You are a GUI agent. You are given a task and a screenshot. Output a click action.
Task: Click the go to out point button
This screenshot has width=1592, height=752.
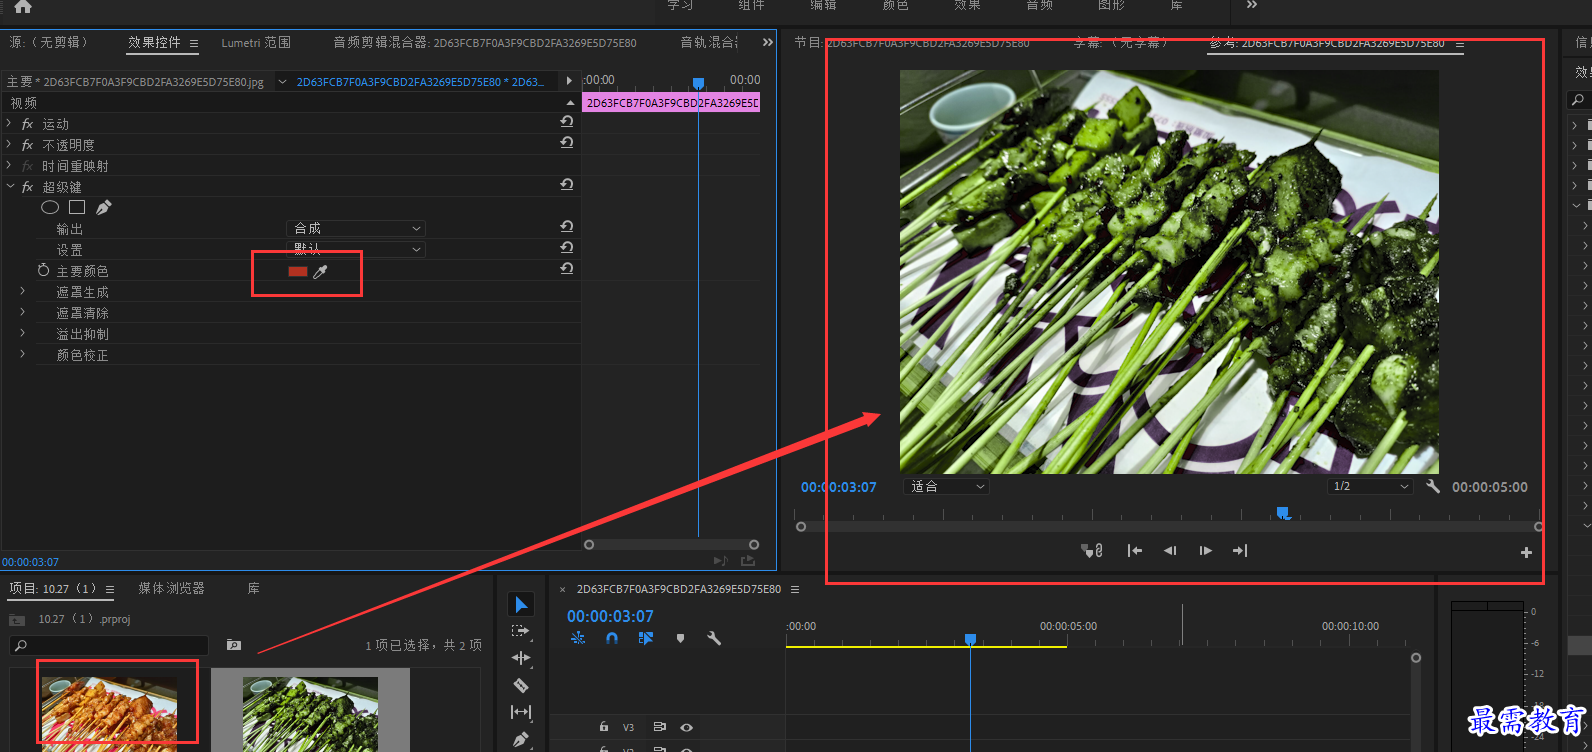1240,551
